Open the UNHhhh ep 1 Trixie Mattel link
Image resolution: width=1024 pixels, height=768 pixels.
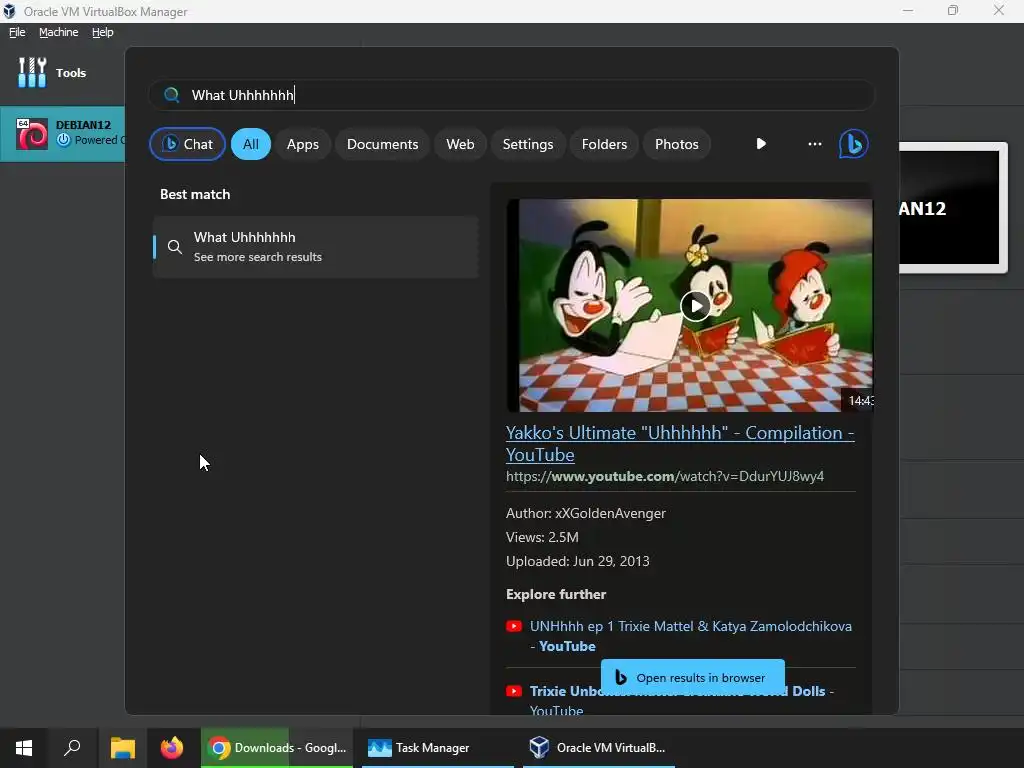pyautogui.click(x=691, y=636)
